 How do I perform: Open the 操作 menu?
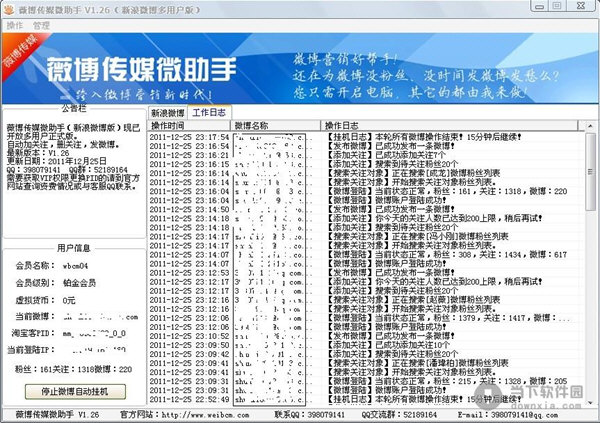click(15, 26)
